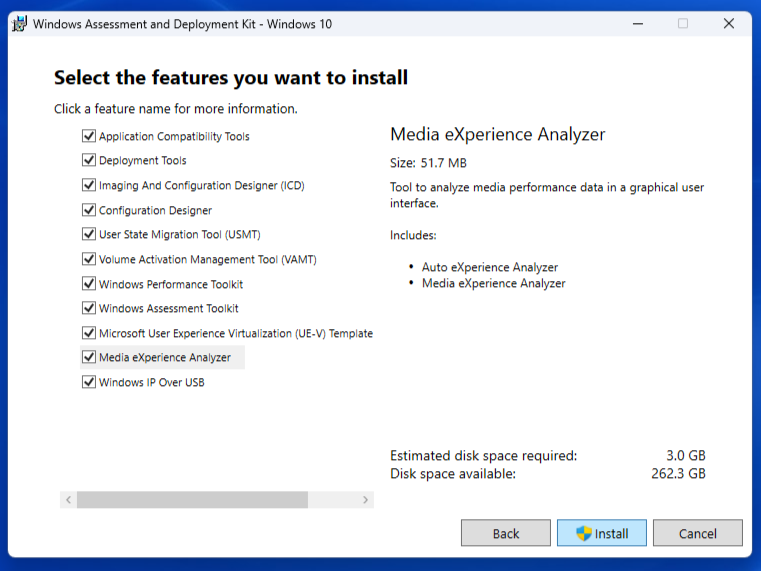Toggle the Windows IP Over USB checkbox

(x=89, y=382)
